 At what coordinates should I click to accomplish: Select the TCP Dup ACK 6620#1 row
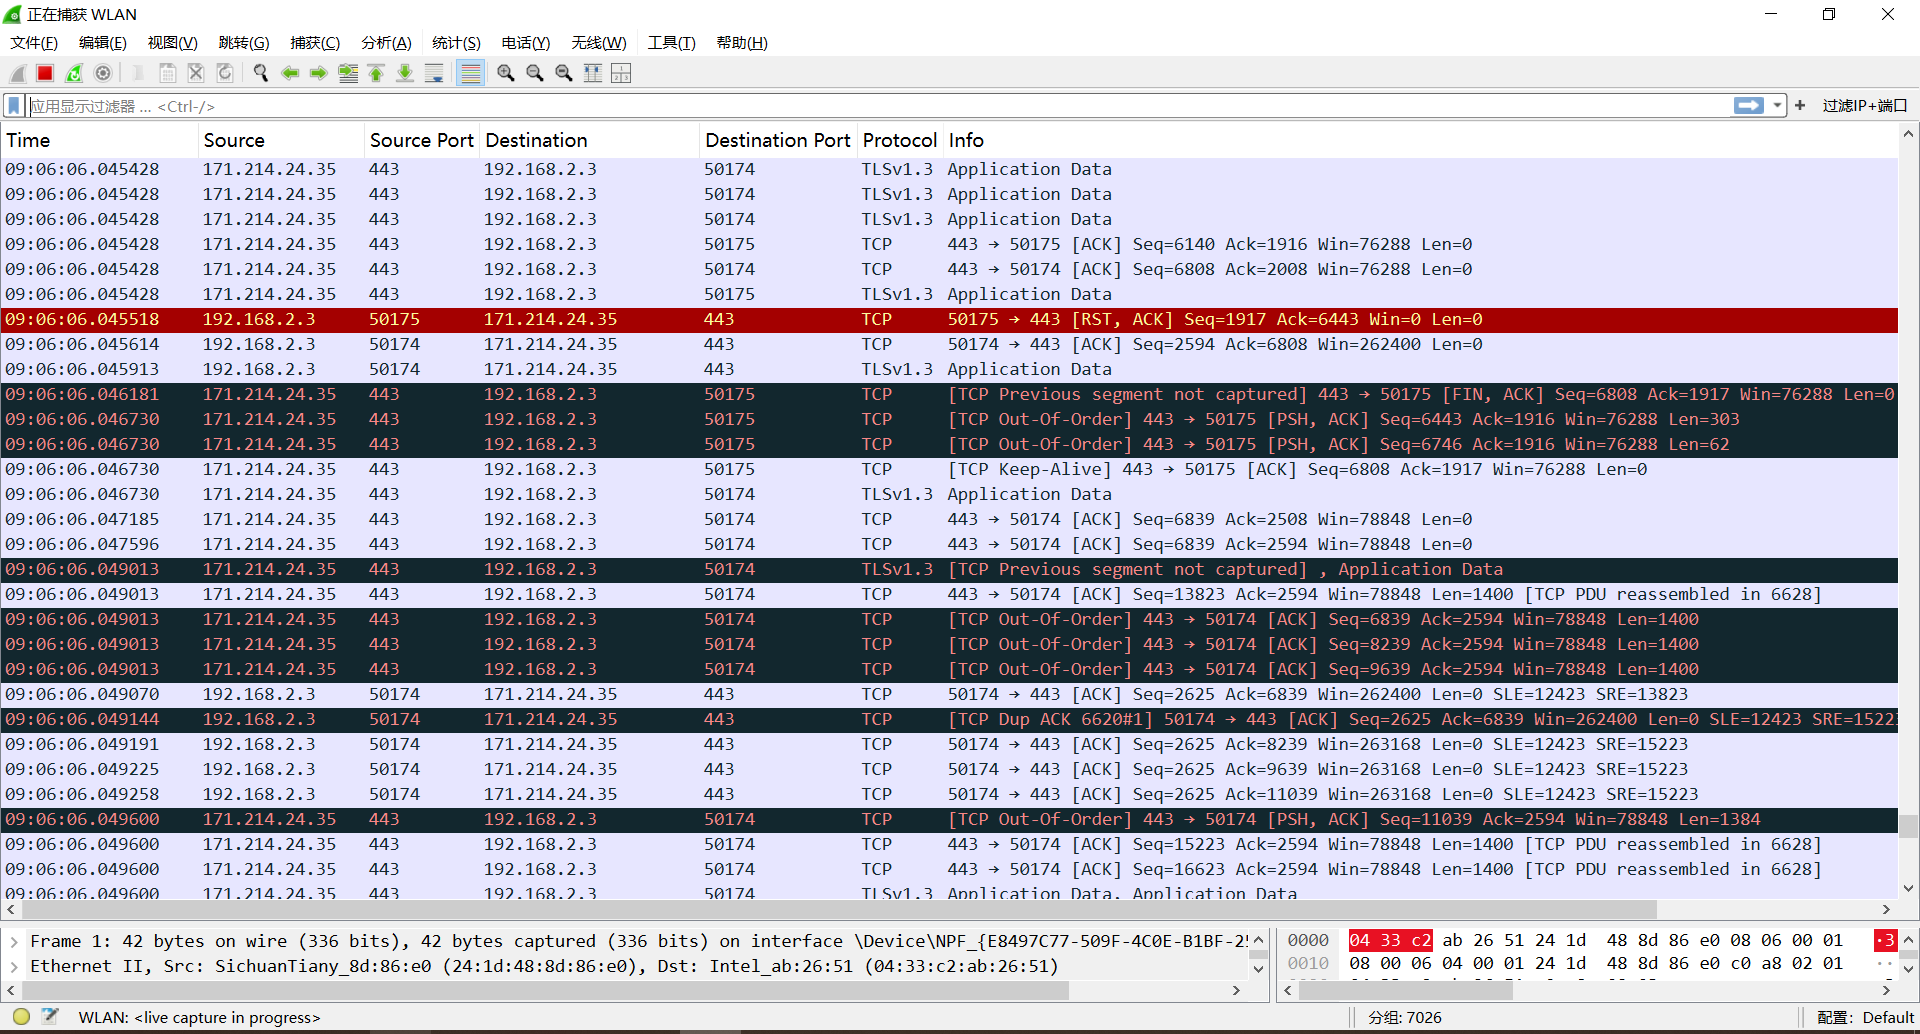(950, 719)
